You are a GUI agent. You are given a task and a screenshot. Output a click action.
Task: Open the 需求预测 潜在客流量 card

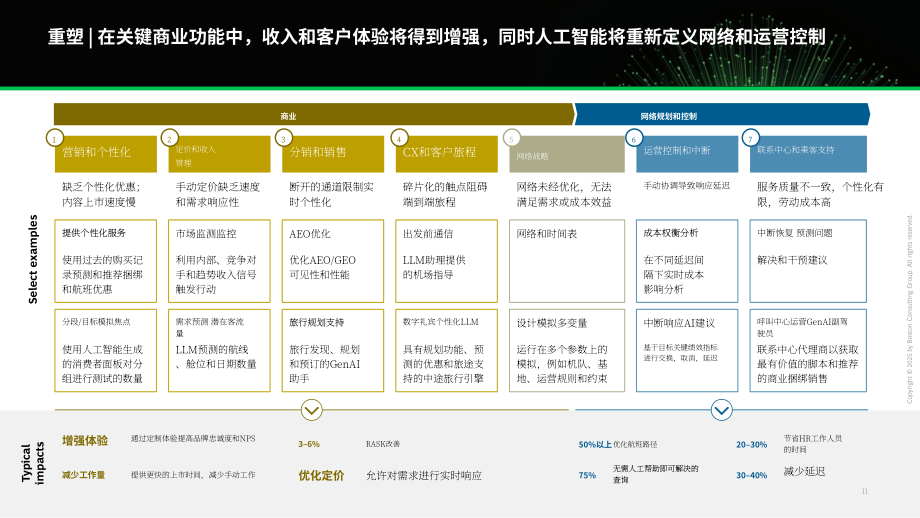(x=219, y=350)
